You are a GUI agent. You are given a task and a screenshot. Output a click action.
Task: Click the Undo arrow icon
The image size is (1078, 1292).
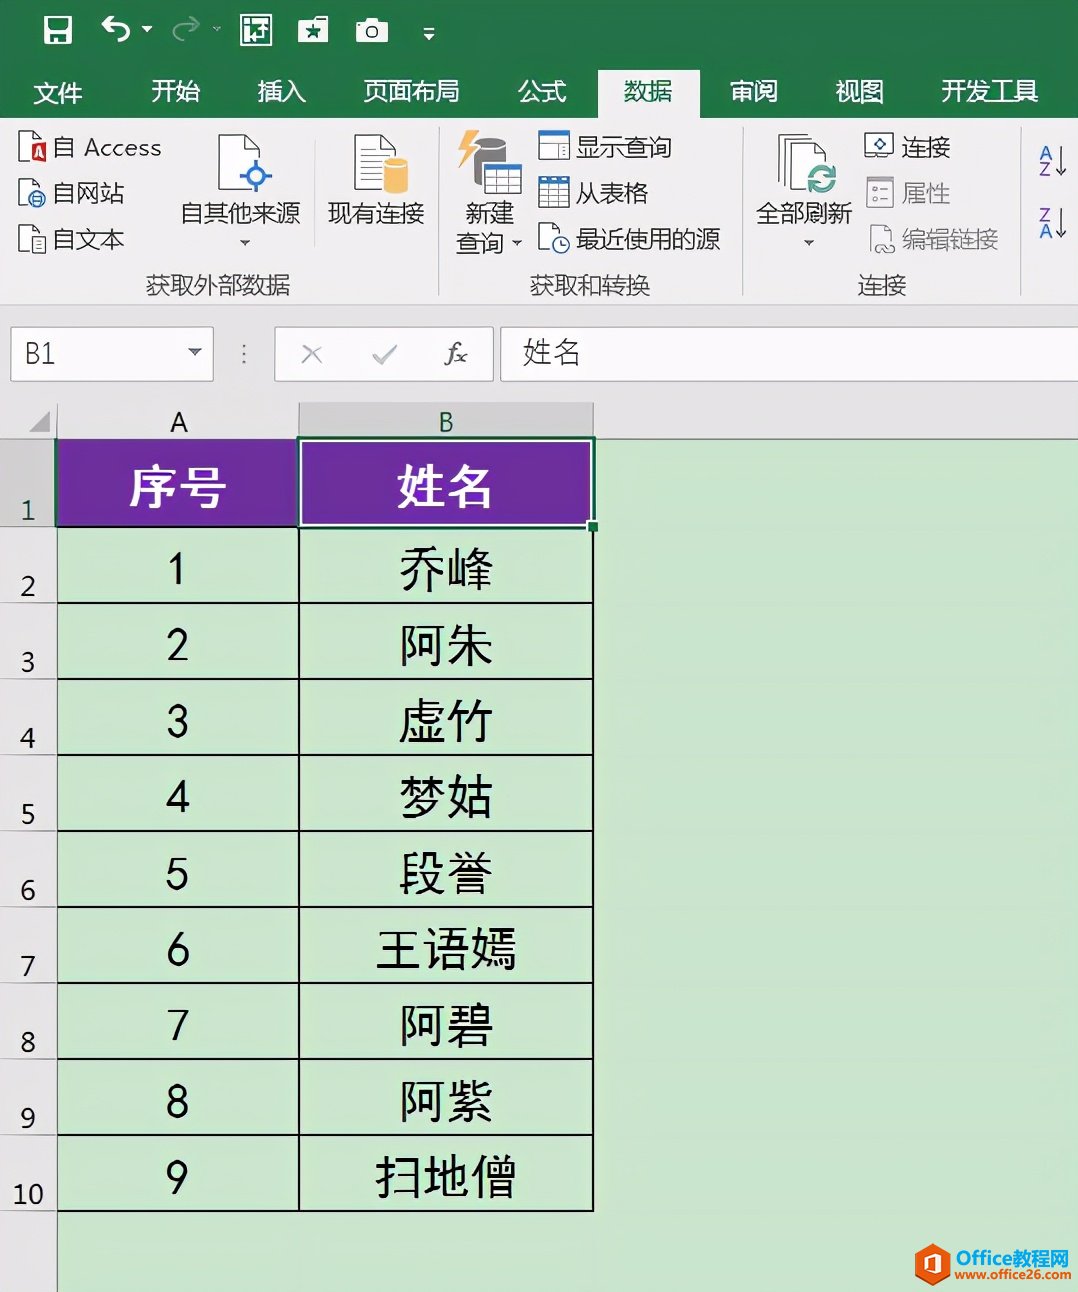116,30
